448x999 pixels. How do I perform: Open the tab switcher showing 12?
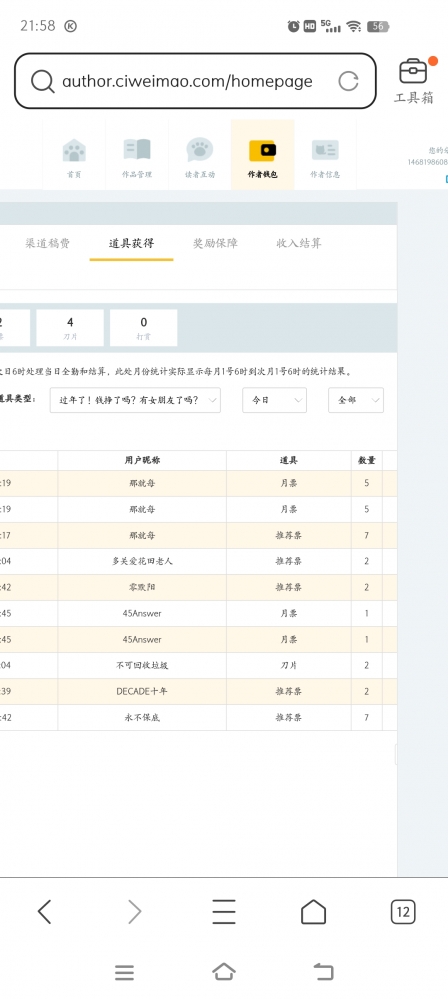(x=402, y=912)
